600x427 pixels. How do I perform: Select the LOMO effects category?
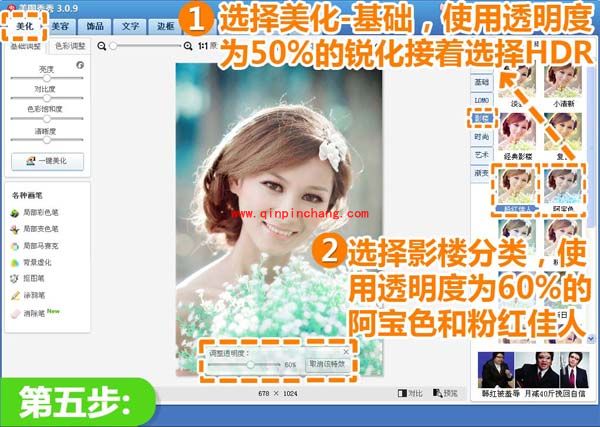point(481,100)
